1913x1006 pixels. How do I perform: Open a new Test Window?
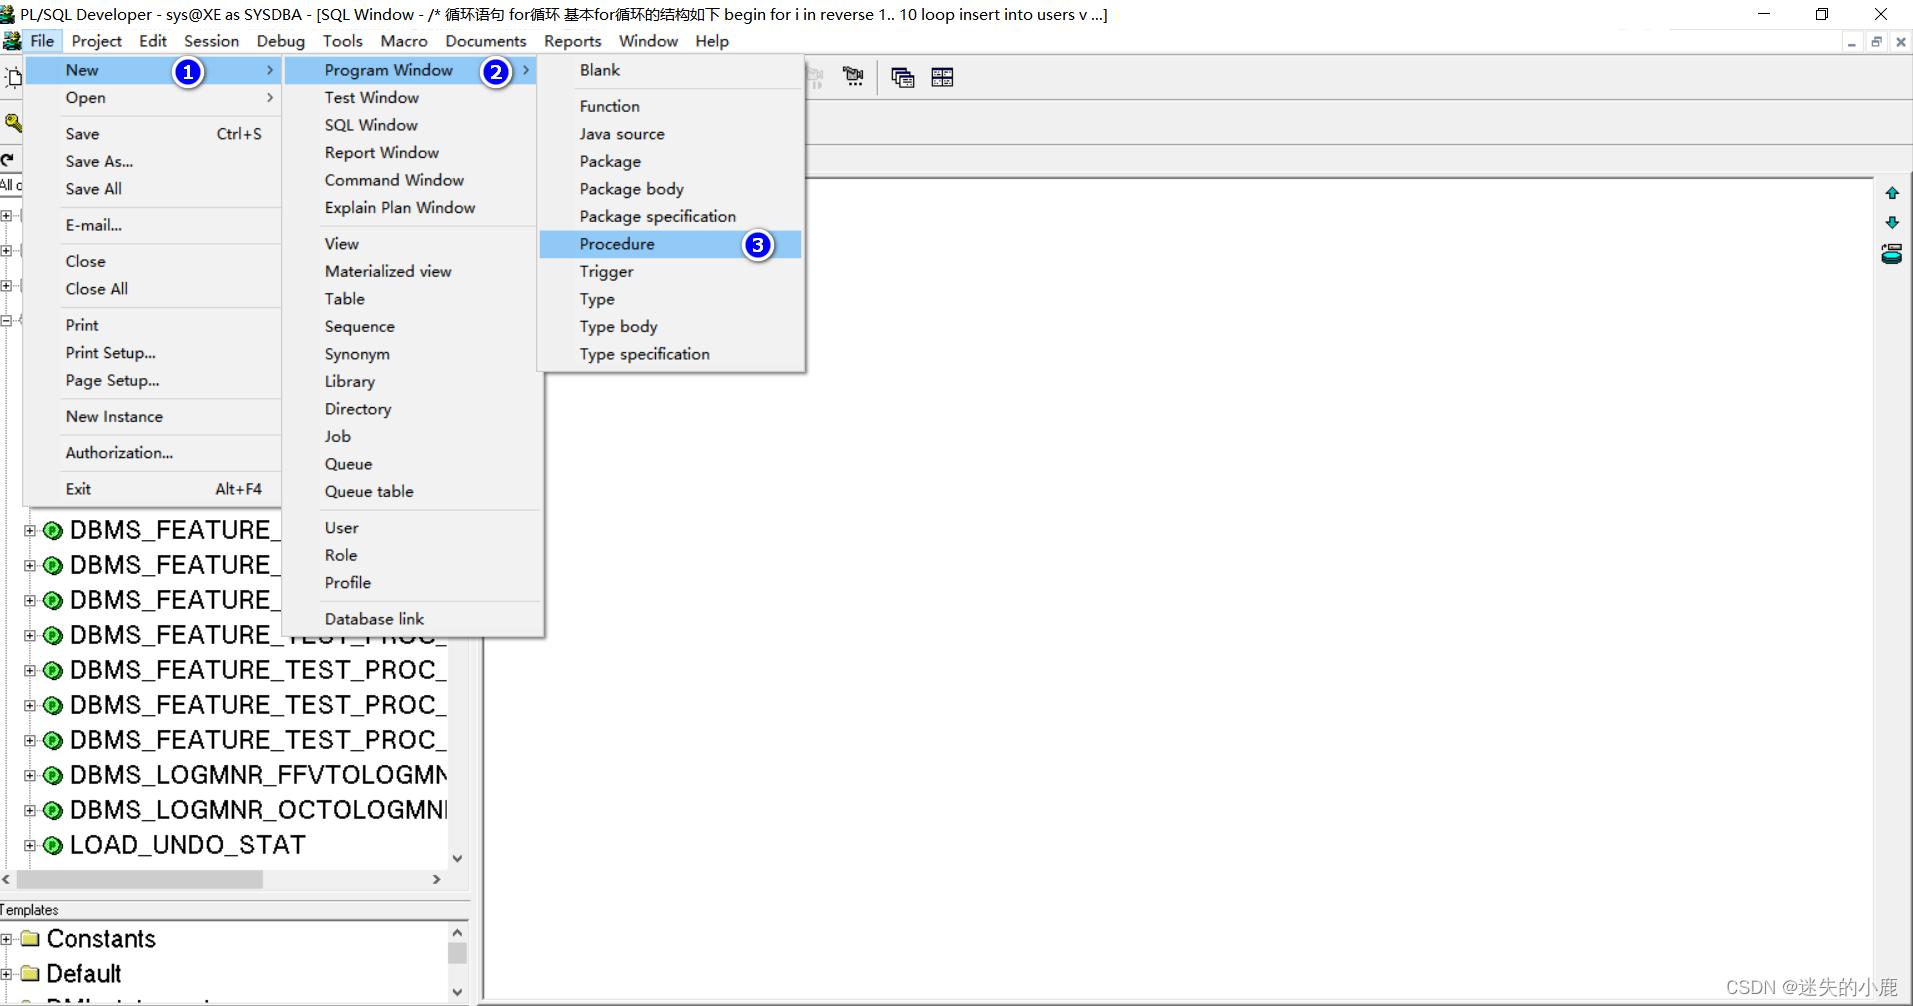coord(412,98)
